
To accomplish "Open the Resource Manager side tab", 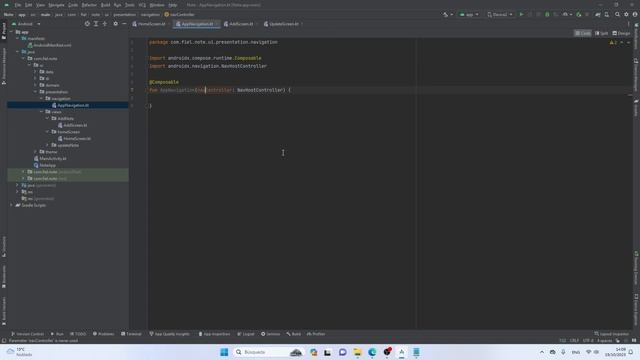I will 4,66.
